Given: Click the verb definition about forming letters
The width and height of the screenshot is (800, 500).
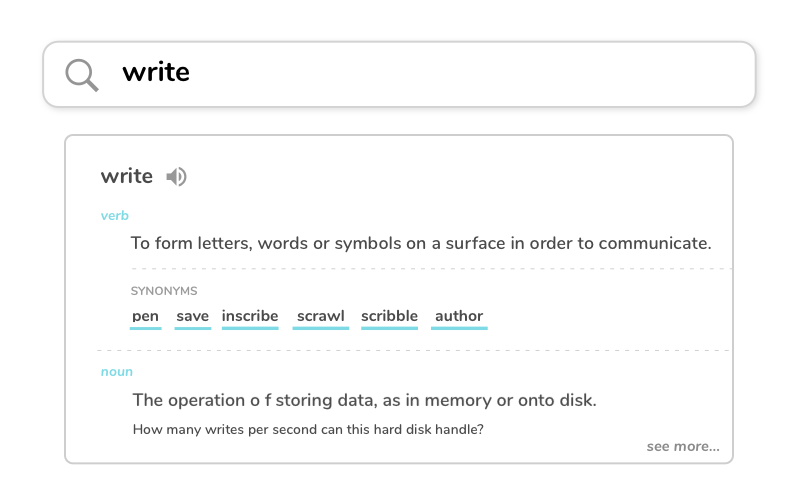Looking at the screenshot, I should (420, 243).
